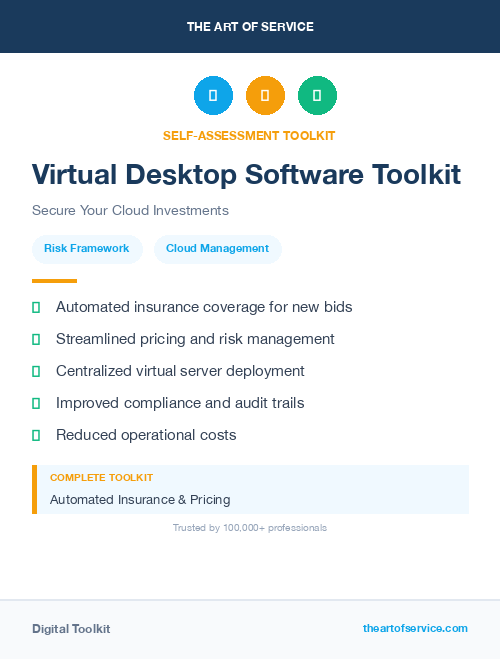Click bullet icon beside Streamlined pricing
This screenshot has width=500, height=659.
pyautogui.click(x=36, y=339)
